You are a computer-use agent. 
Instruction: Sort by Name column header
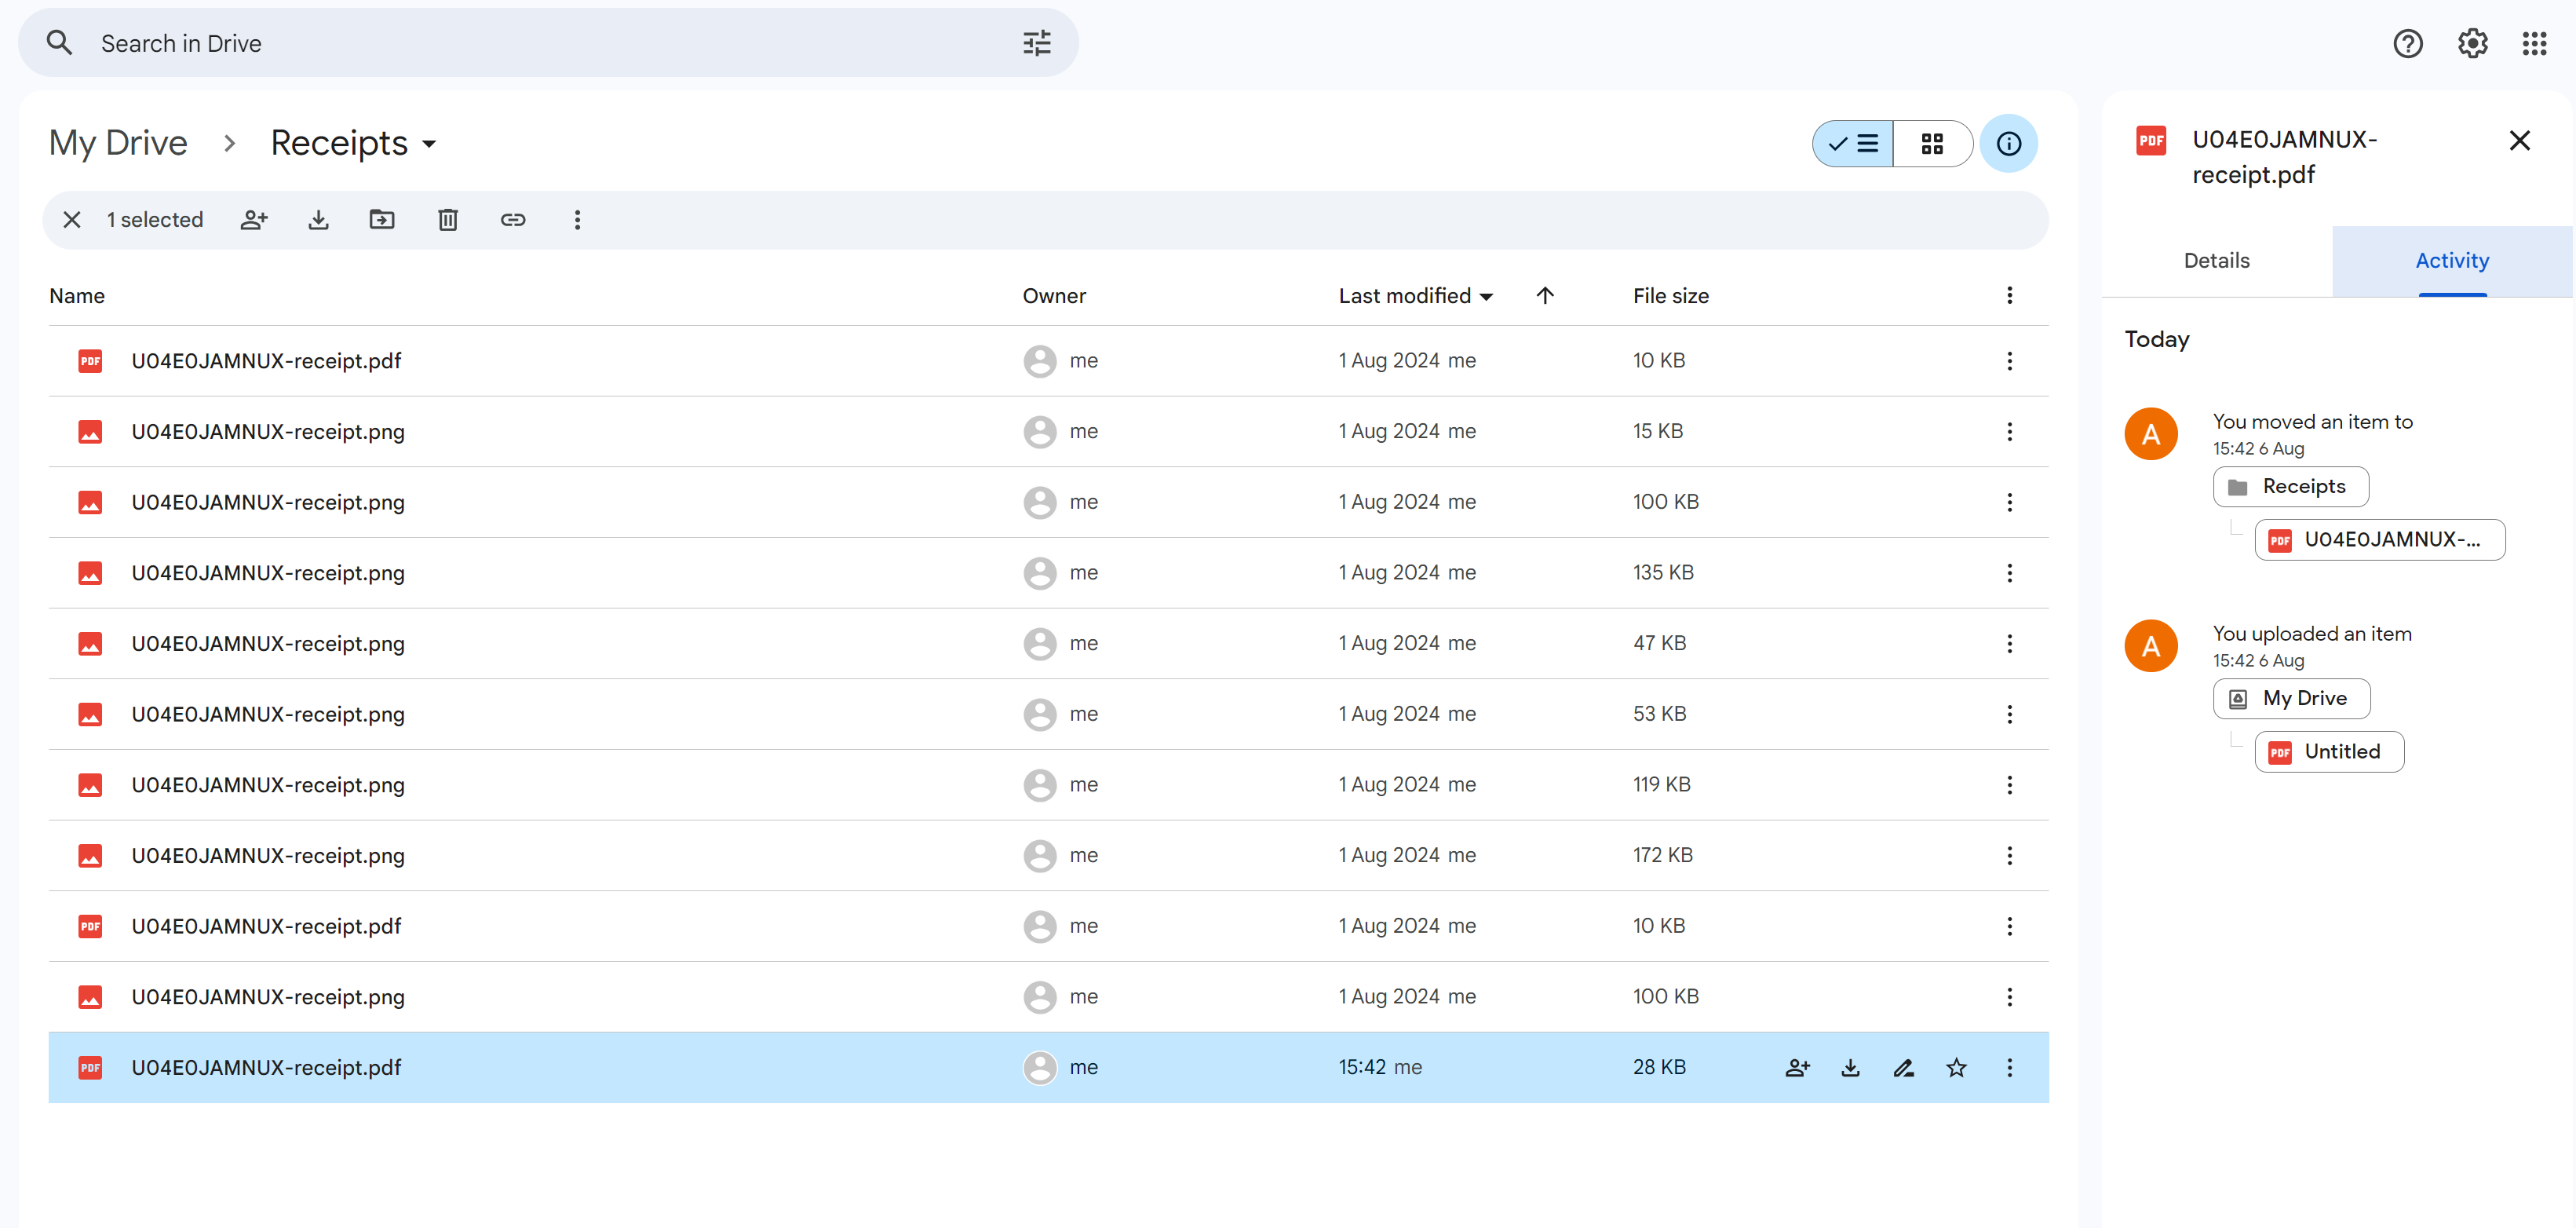(77, 296)
